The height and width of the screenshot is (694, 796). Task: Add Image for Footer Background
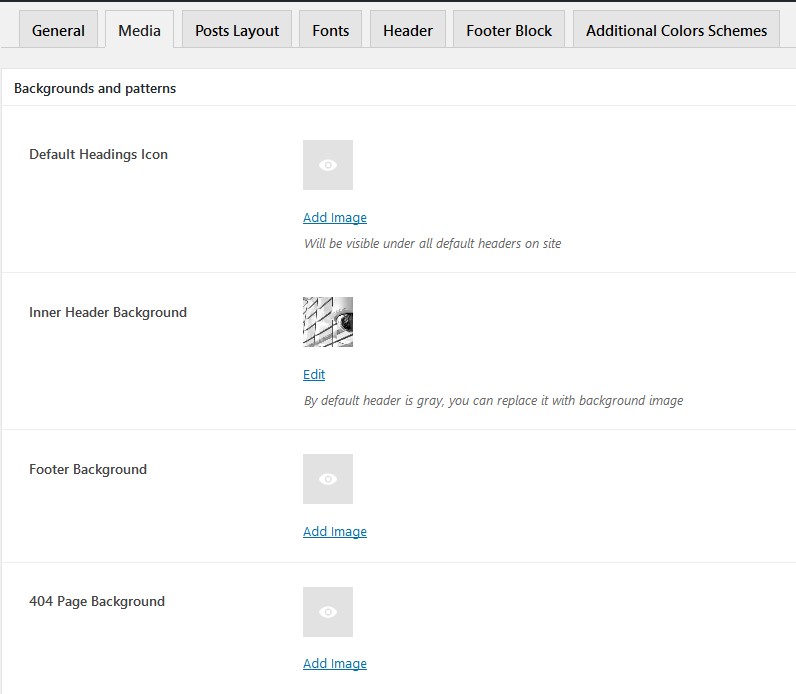tap(335, 531)
